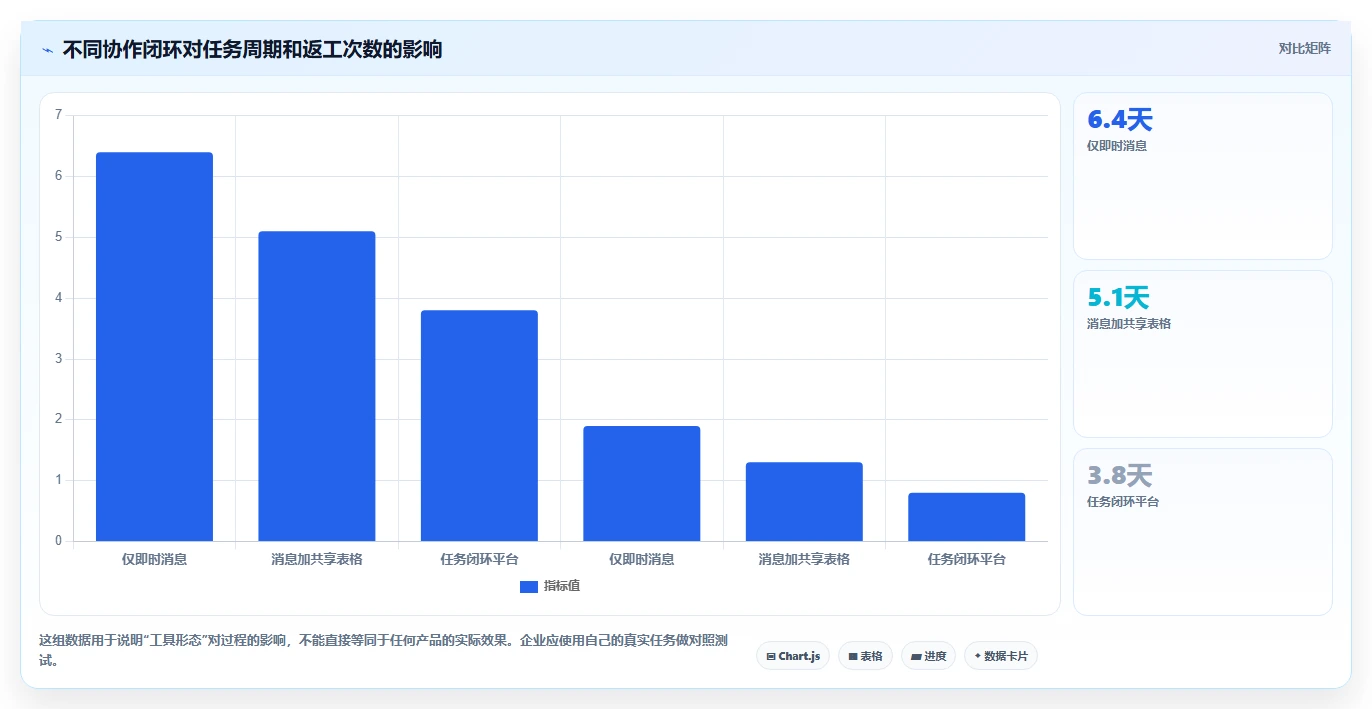The image size is (1372, 709).
Task: Click the footnote starting 这组数据用于说明
Action: coord(383,650)
